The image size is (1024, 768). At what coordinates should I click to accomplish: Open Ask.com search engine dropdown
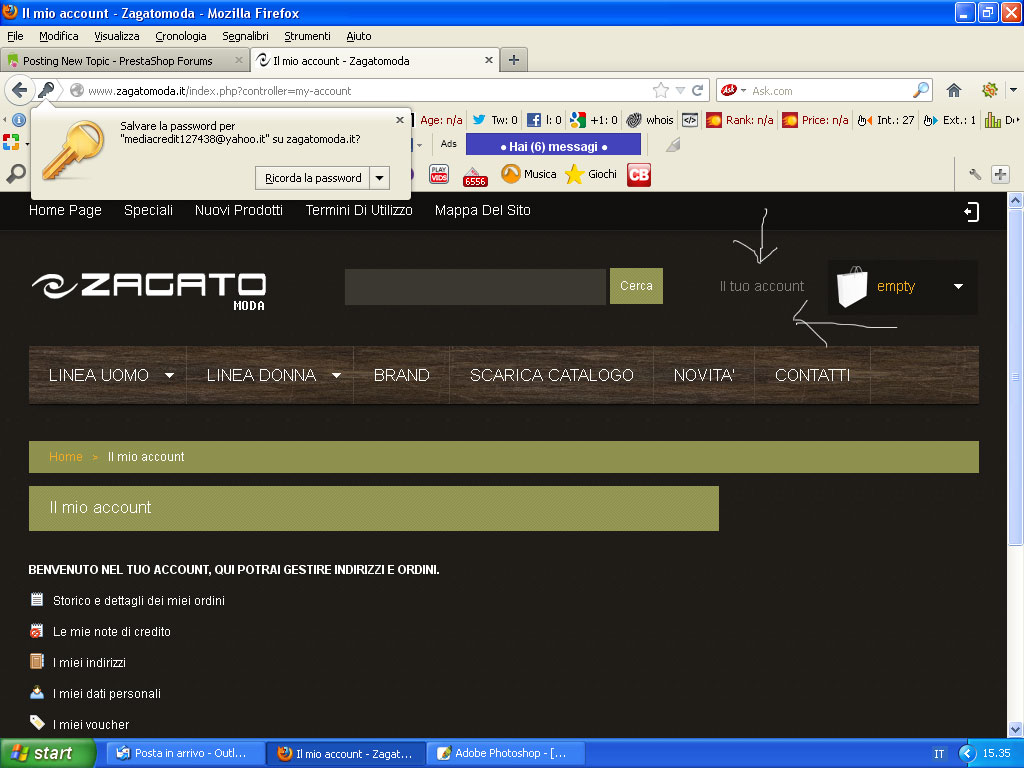(743, 91)
